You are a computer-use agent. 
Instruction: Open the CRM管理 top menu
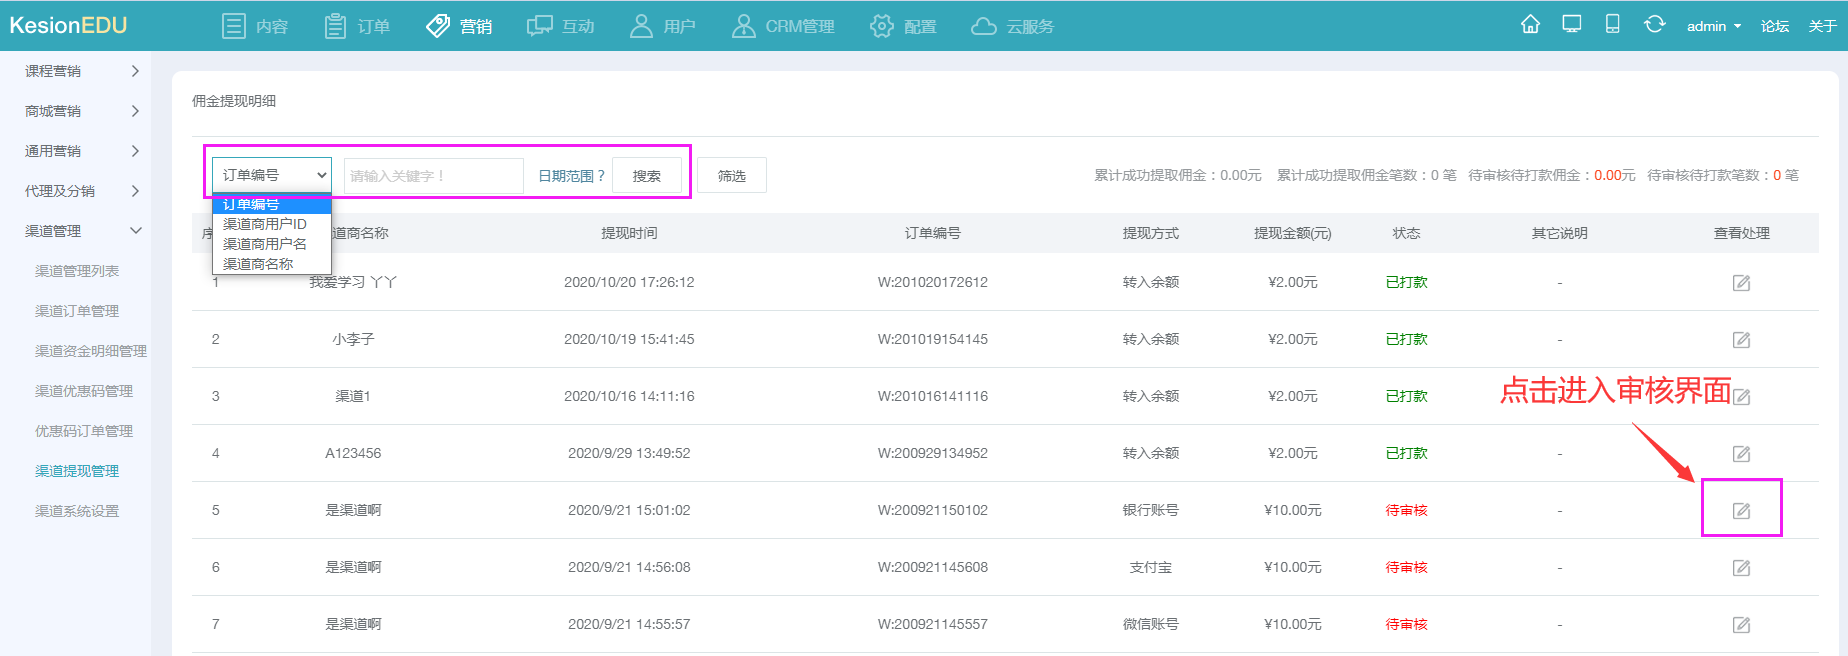784,26
